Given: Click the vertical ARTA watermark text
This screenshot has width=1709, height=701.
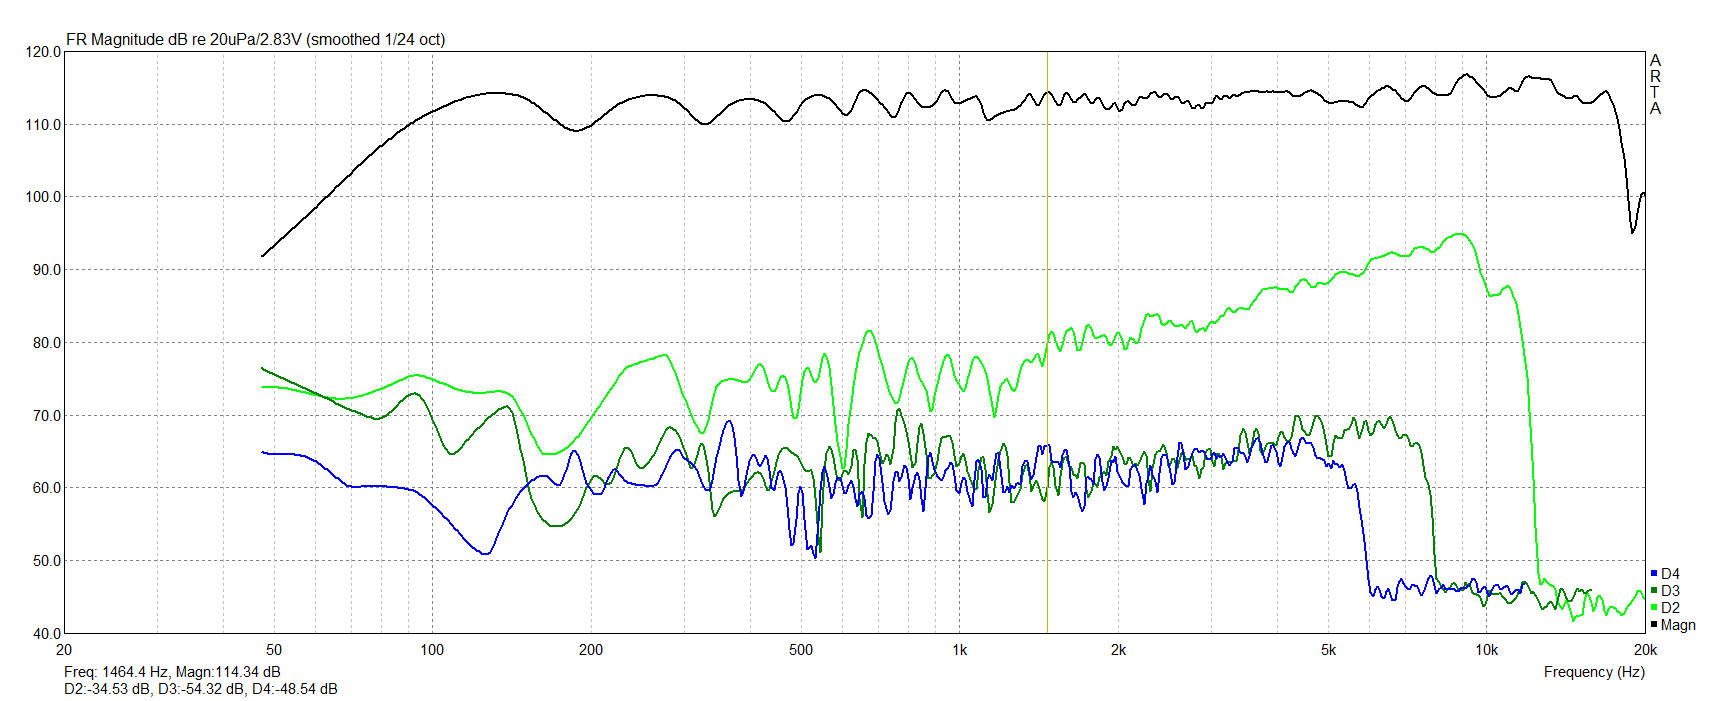Looking at the screenshot, I should click(1655, 85).
